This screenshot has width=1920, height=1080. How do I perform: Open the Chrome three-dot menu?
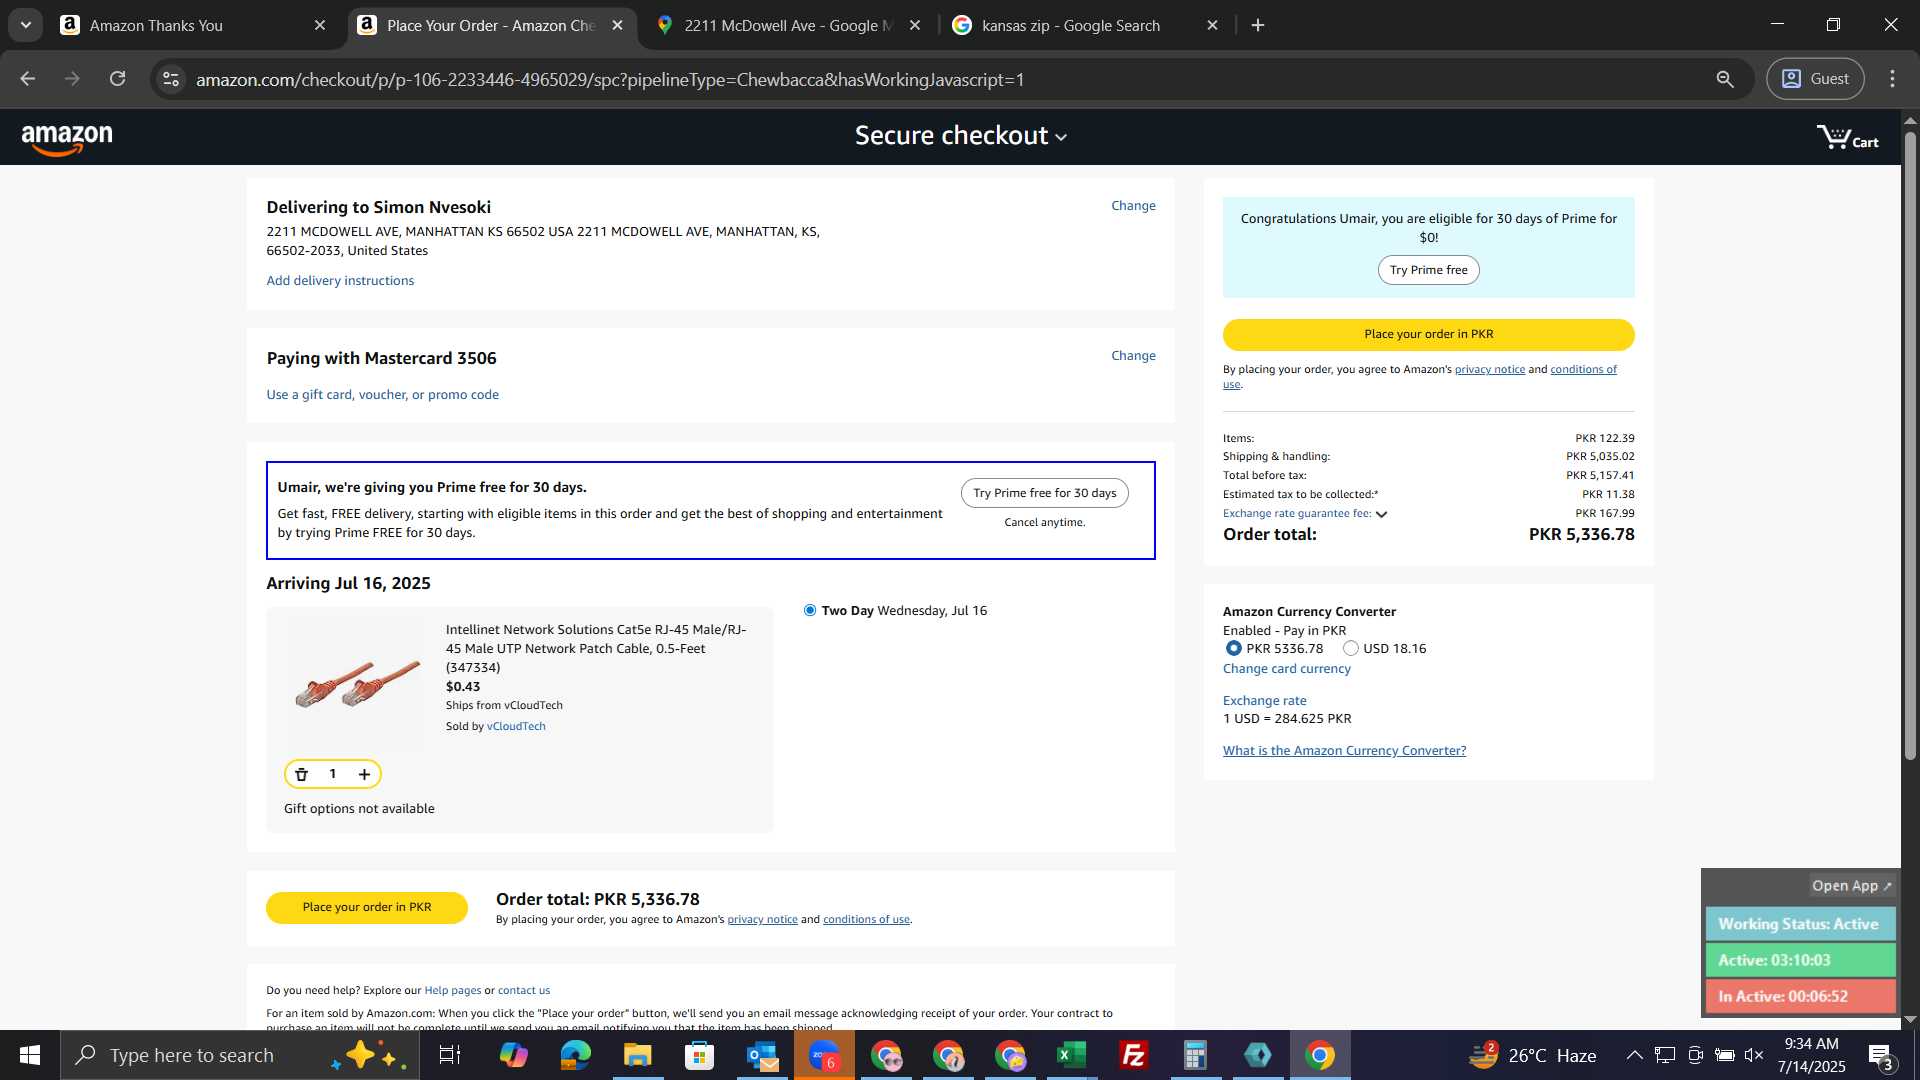click(x=1892, y=79)
